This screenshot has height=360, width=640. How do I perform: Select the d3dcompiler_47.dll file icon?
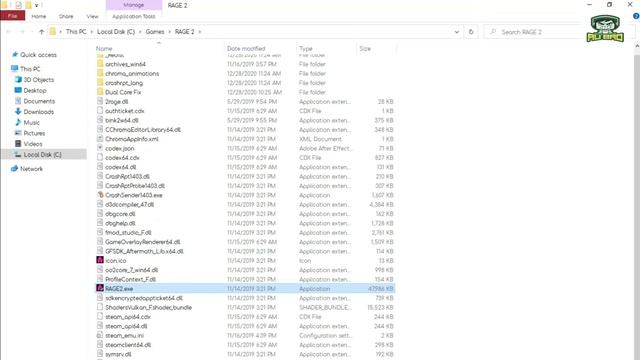(100, 204)
